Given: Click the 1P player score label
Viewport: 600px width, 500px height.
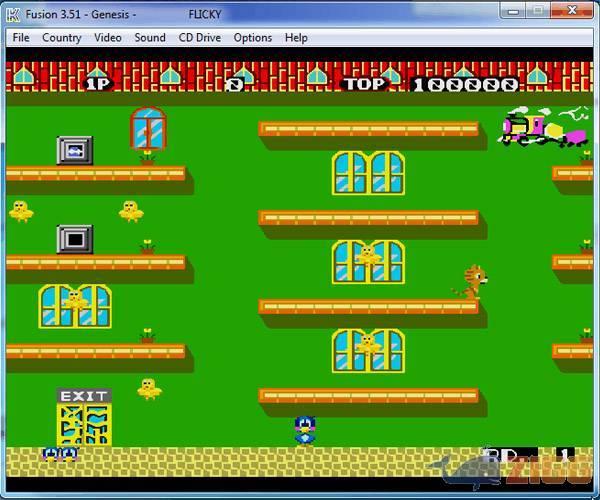Looking at the screenshot, I should [97, 84].
